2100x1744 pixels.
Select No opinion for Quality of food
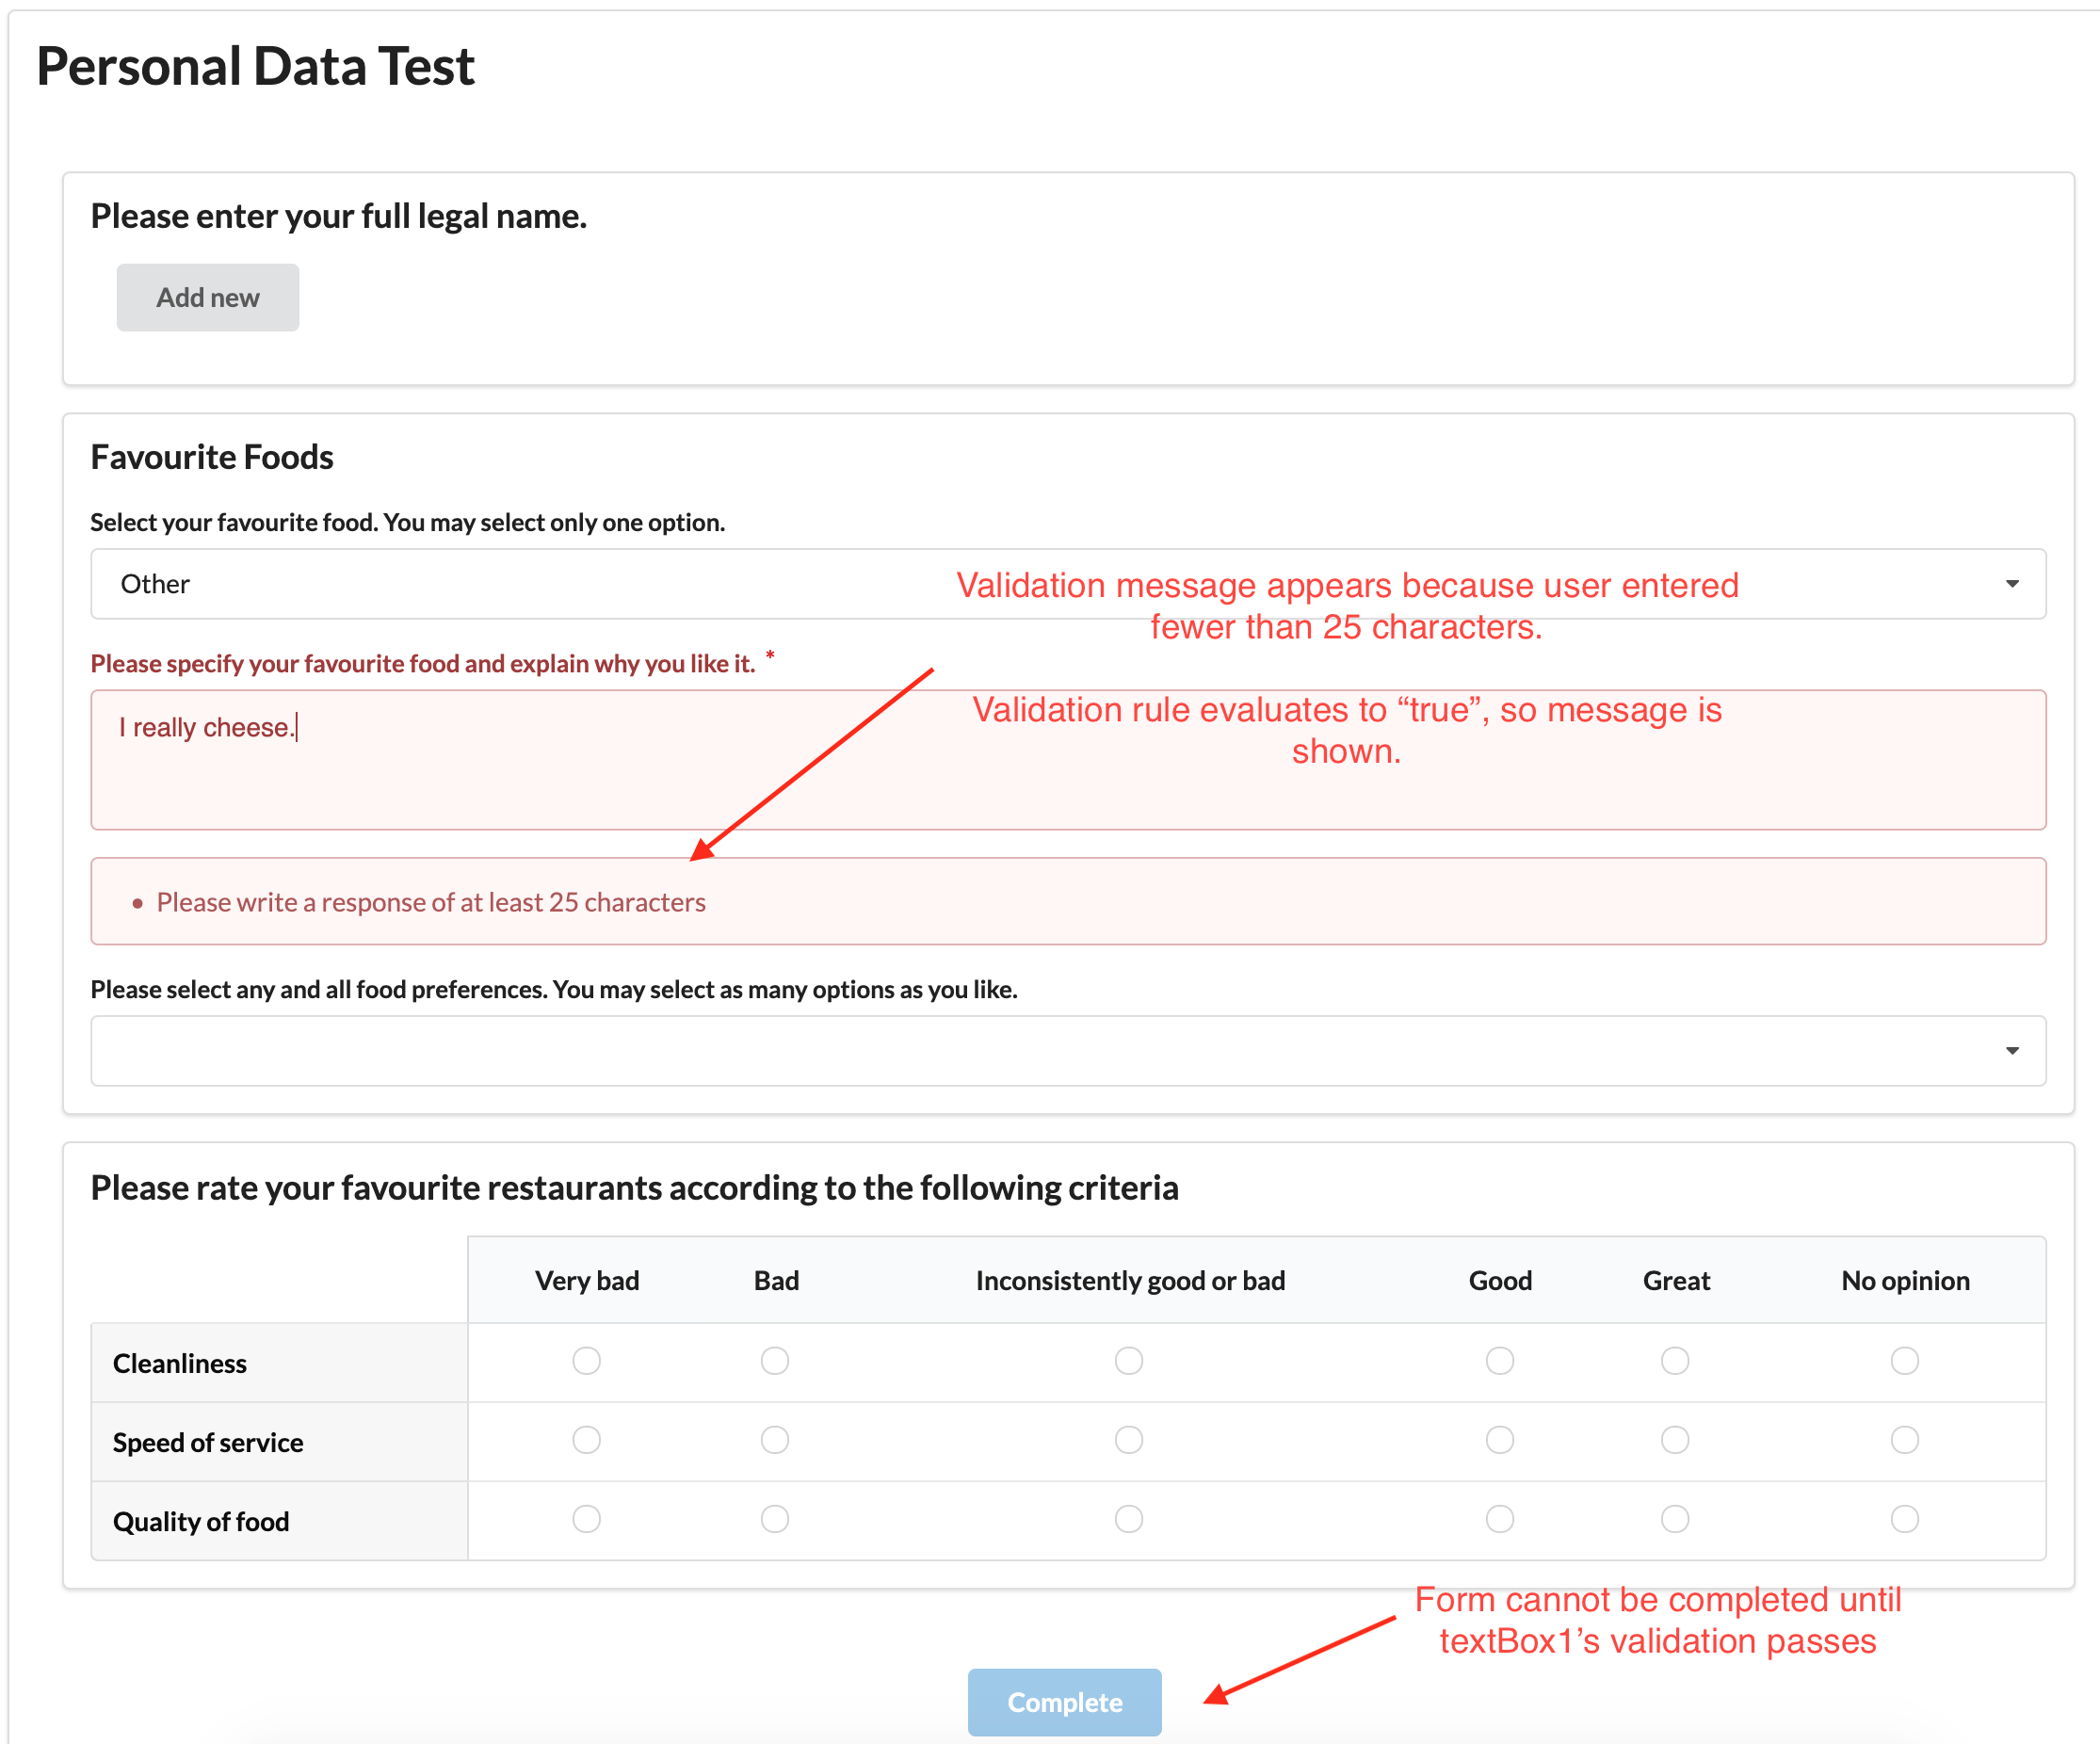click(1904, 1518)
